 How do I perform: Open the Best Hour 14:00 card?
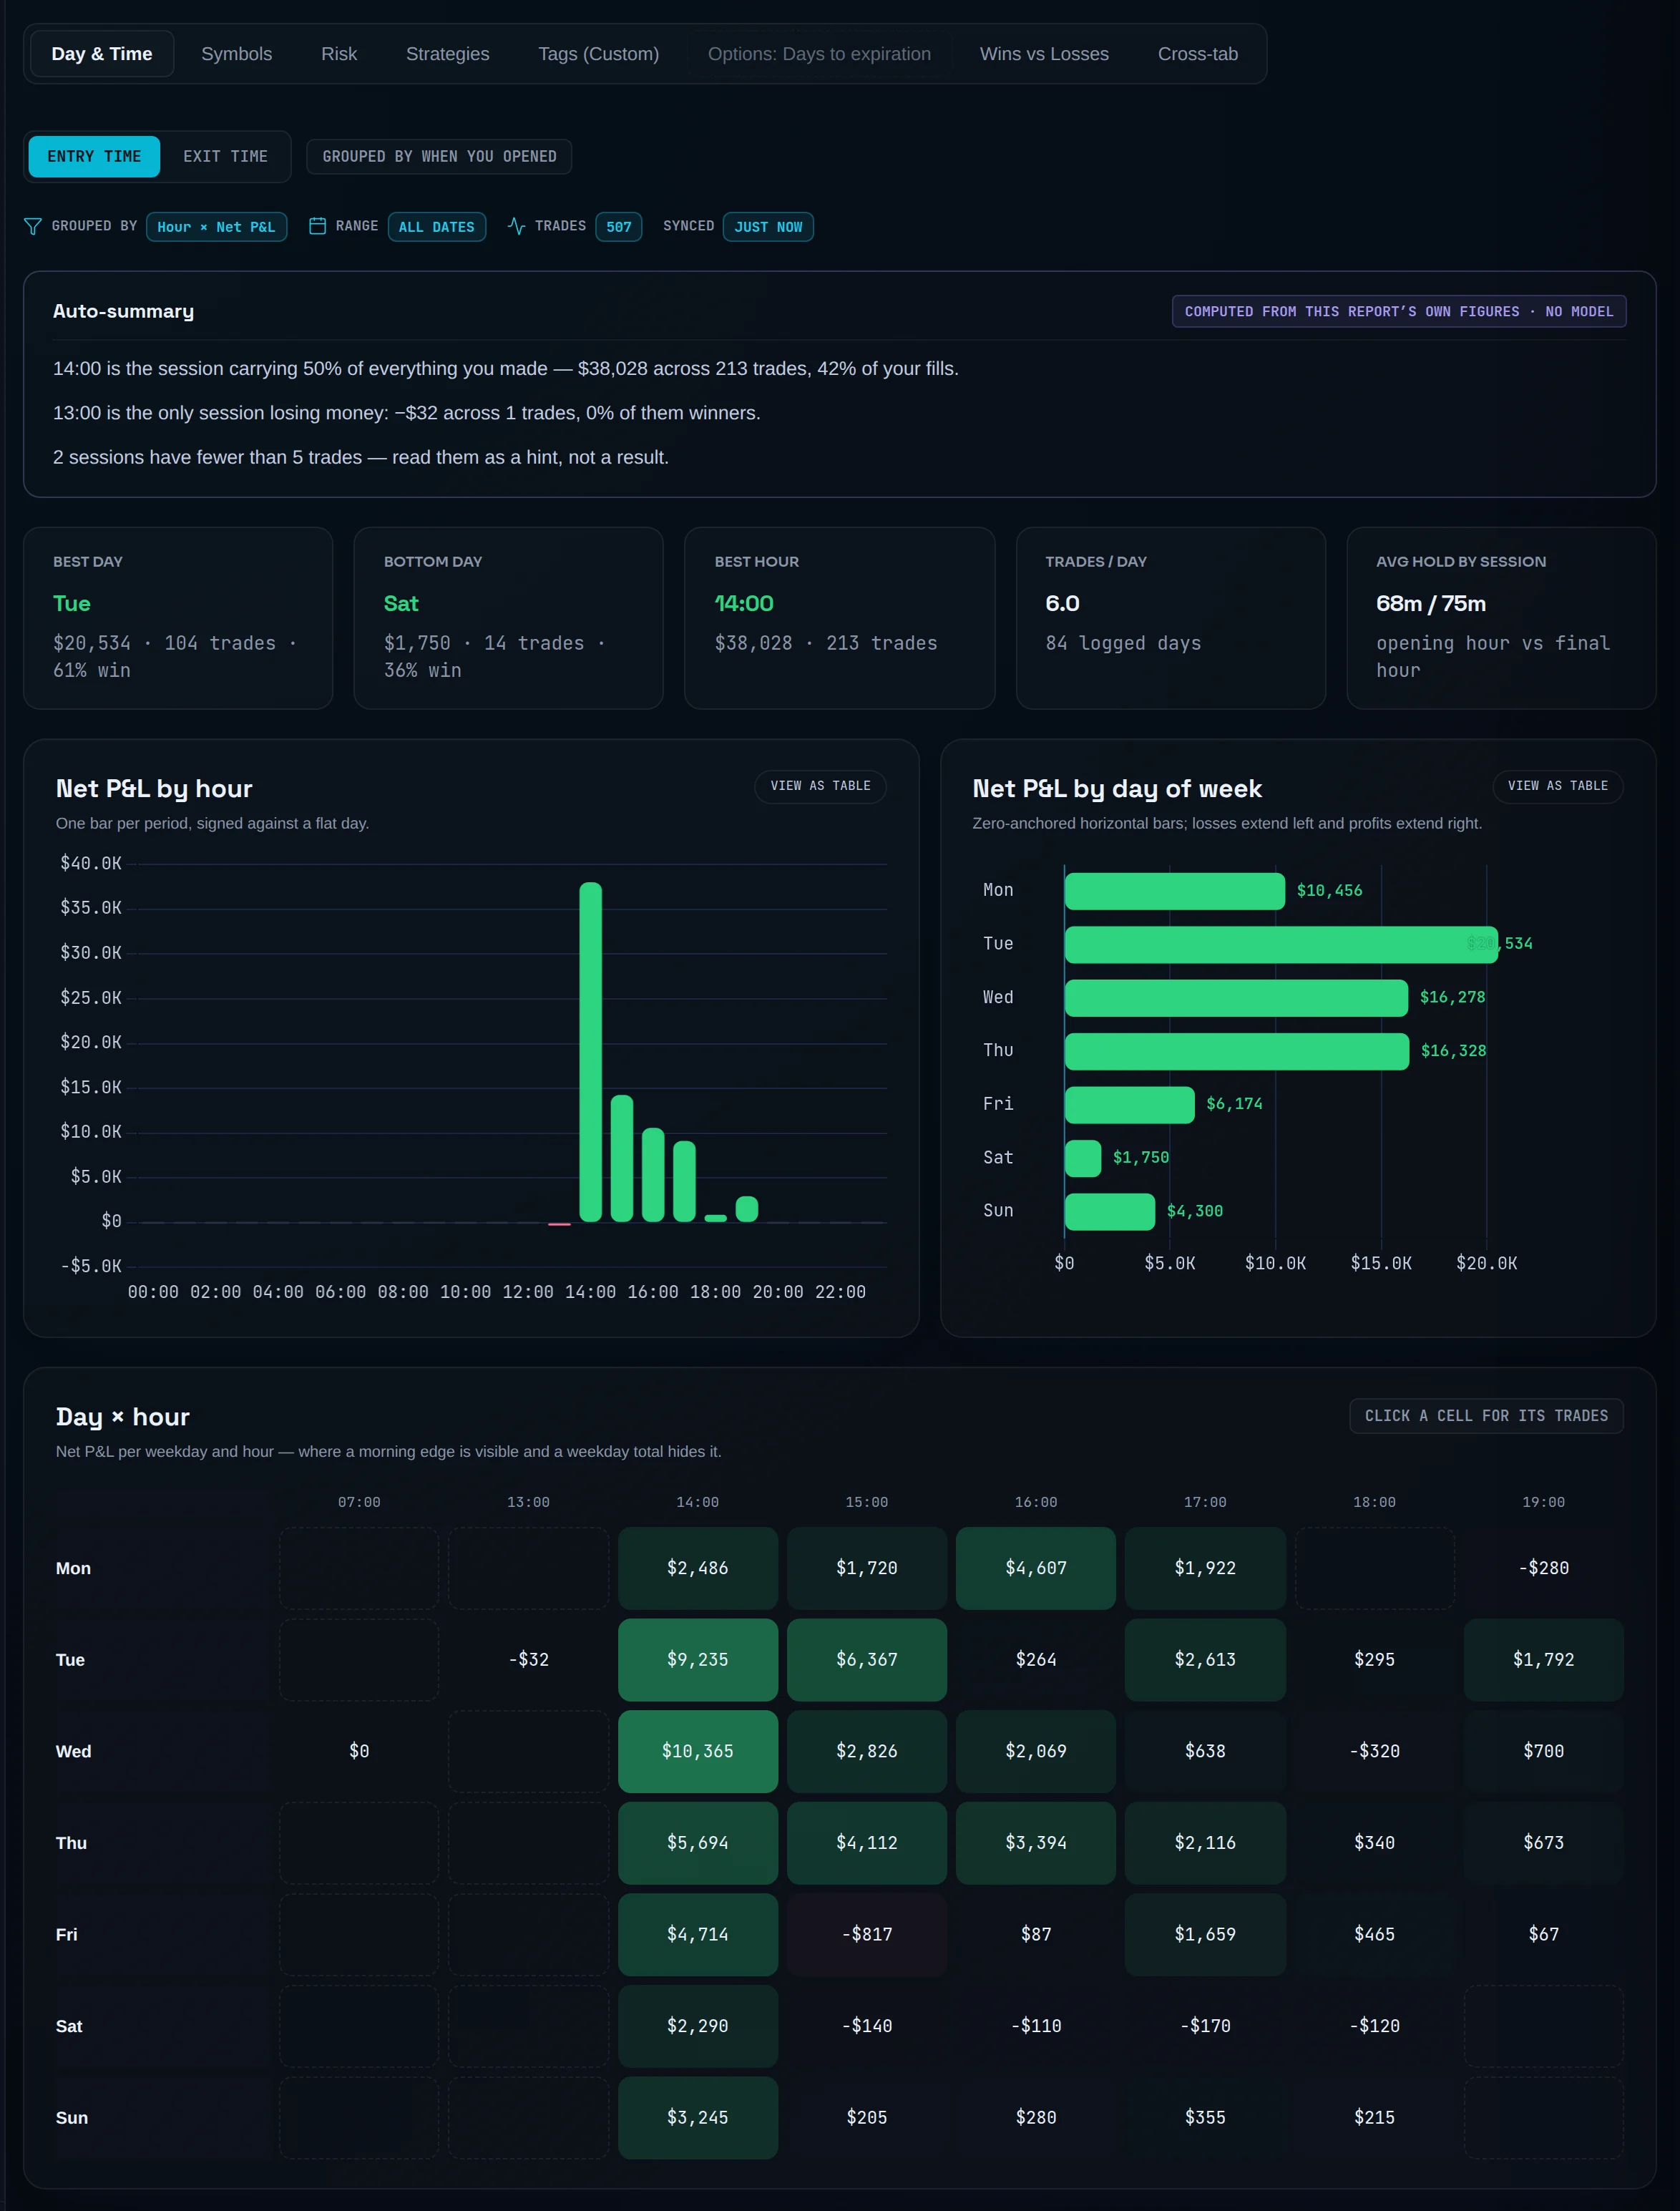pos(839,618)
